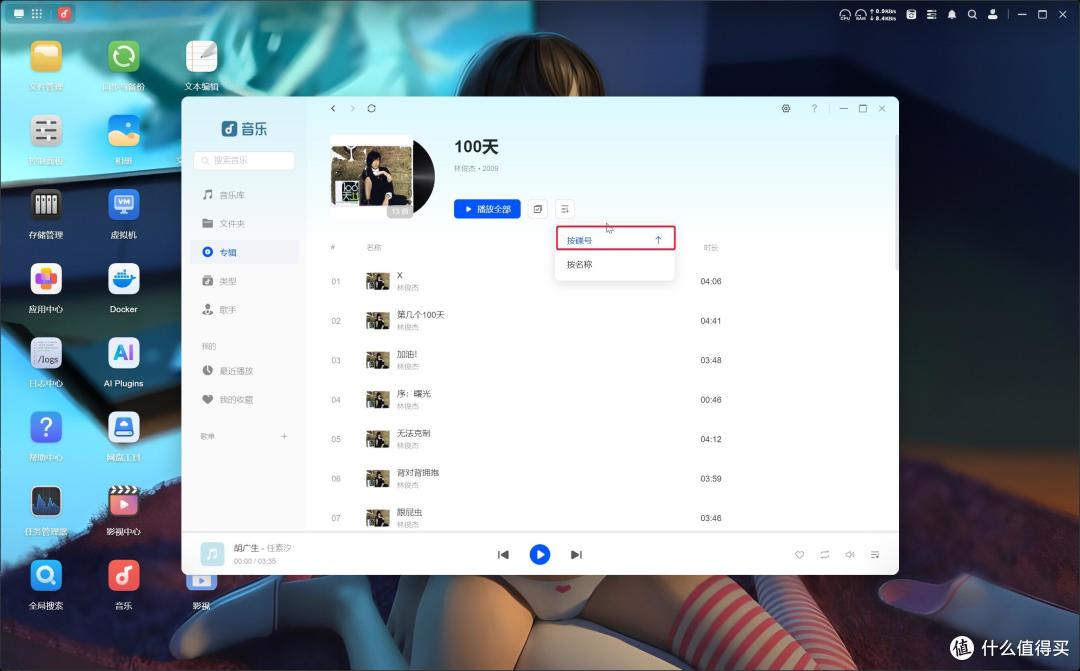Open music app settings gear

[x=786, y=109]
